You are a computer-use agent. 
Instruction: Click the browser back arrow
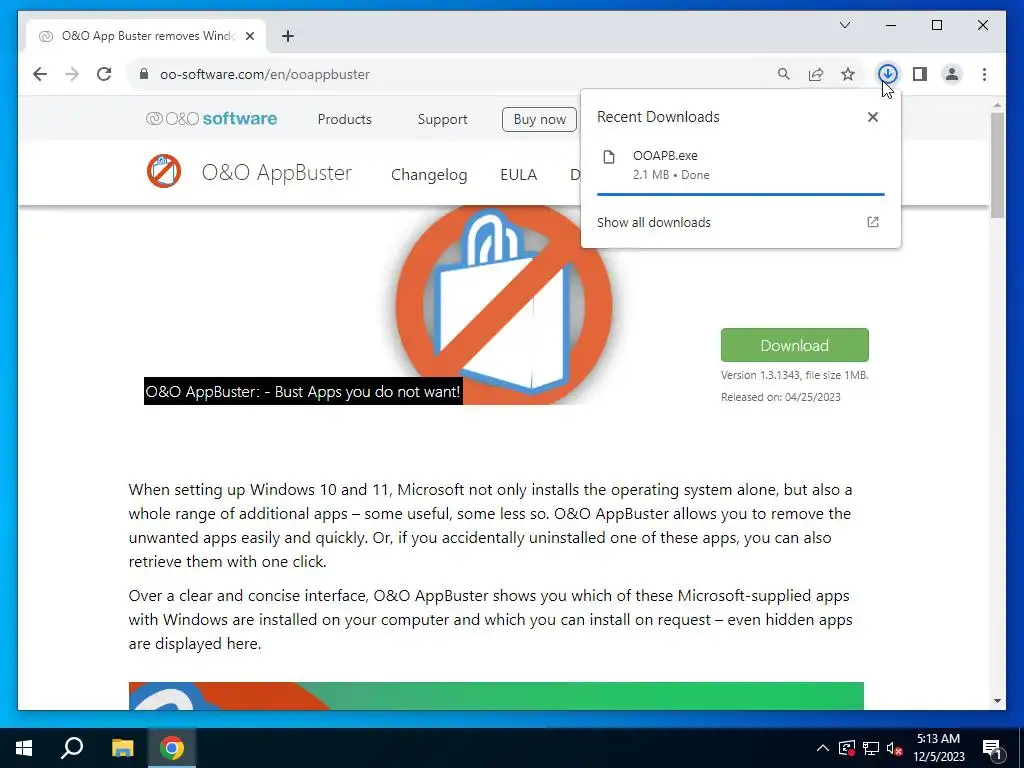(x=40, y=74)
